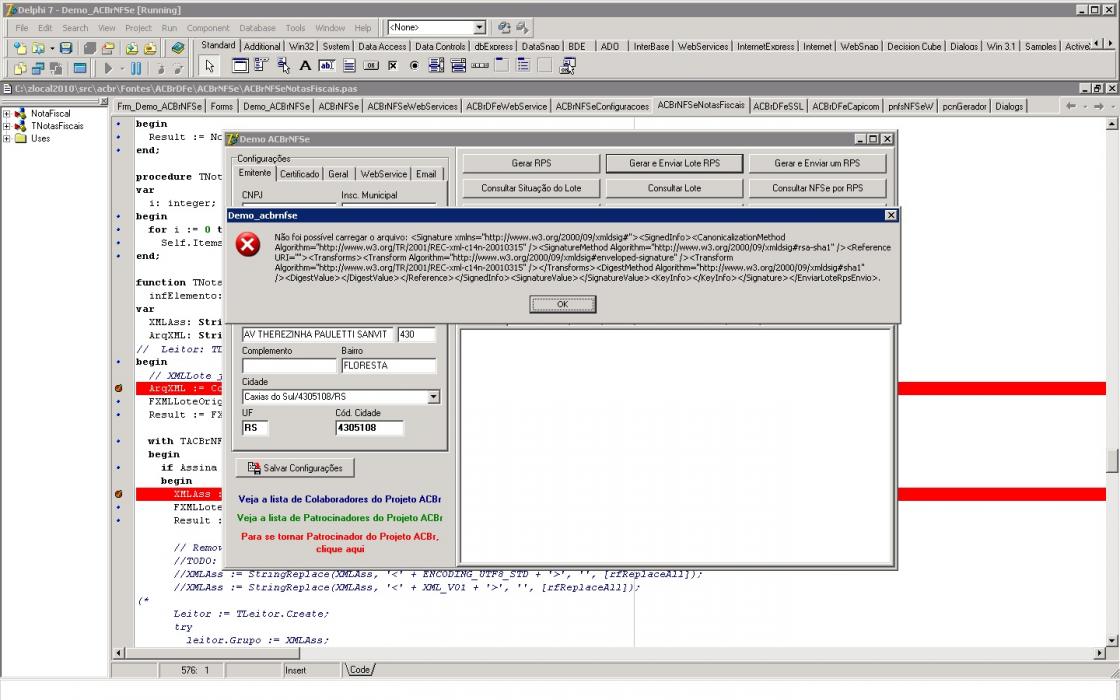The width and height of the screenshot is (1120, 700).
Task: Select the WebService configuration tab
Action: [384, 174]
